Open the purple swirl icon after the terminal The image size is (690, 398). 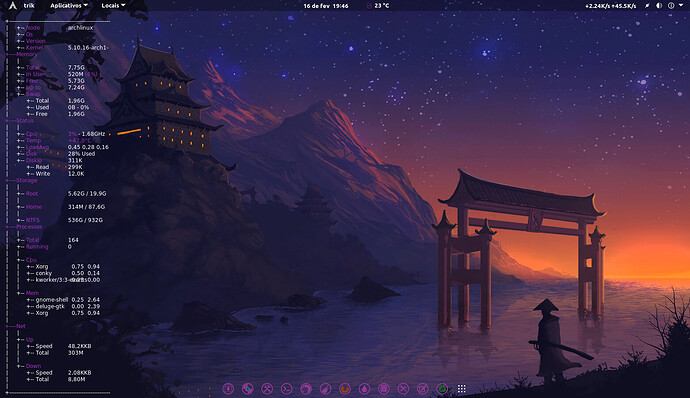click(x=306, y=388)
